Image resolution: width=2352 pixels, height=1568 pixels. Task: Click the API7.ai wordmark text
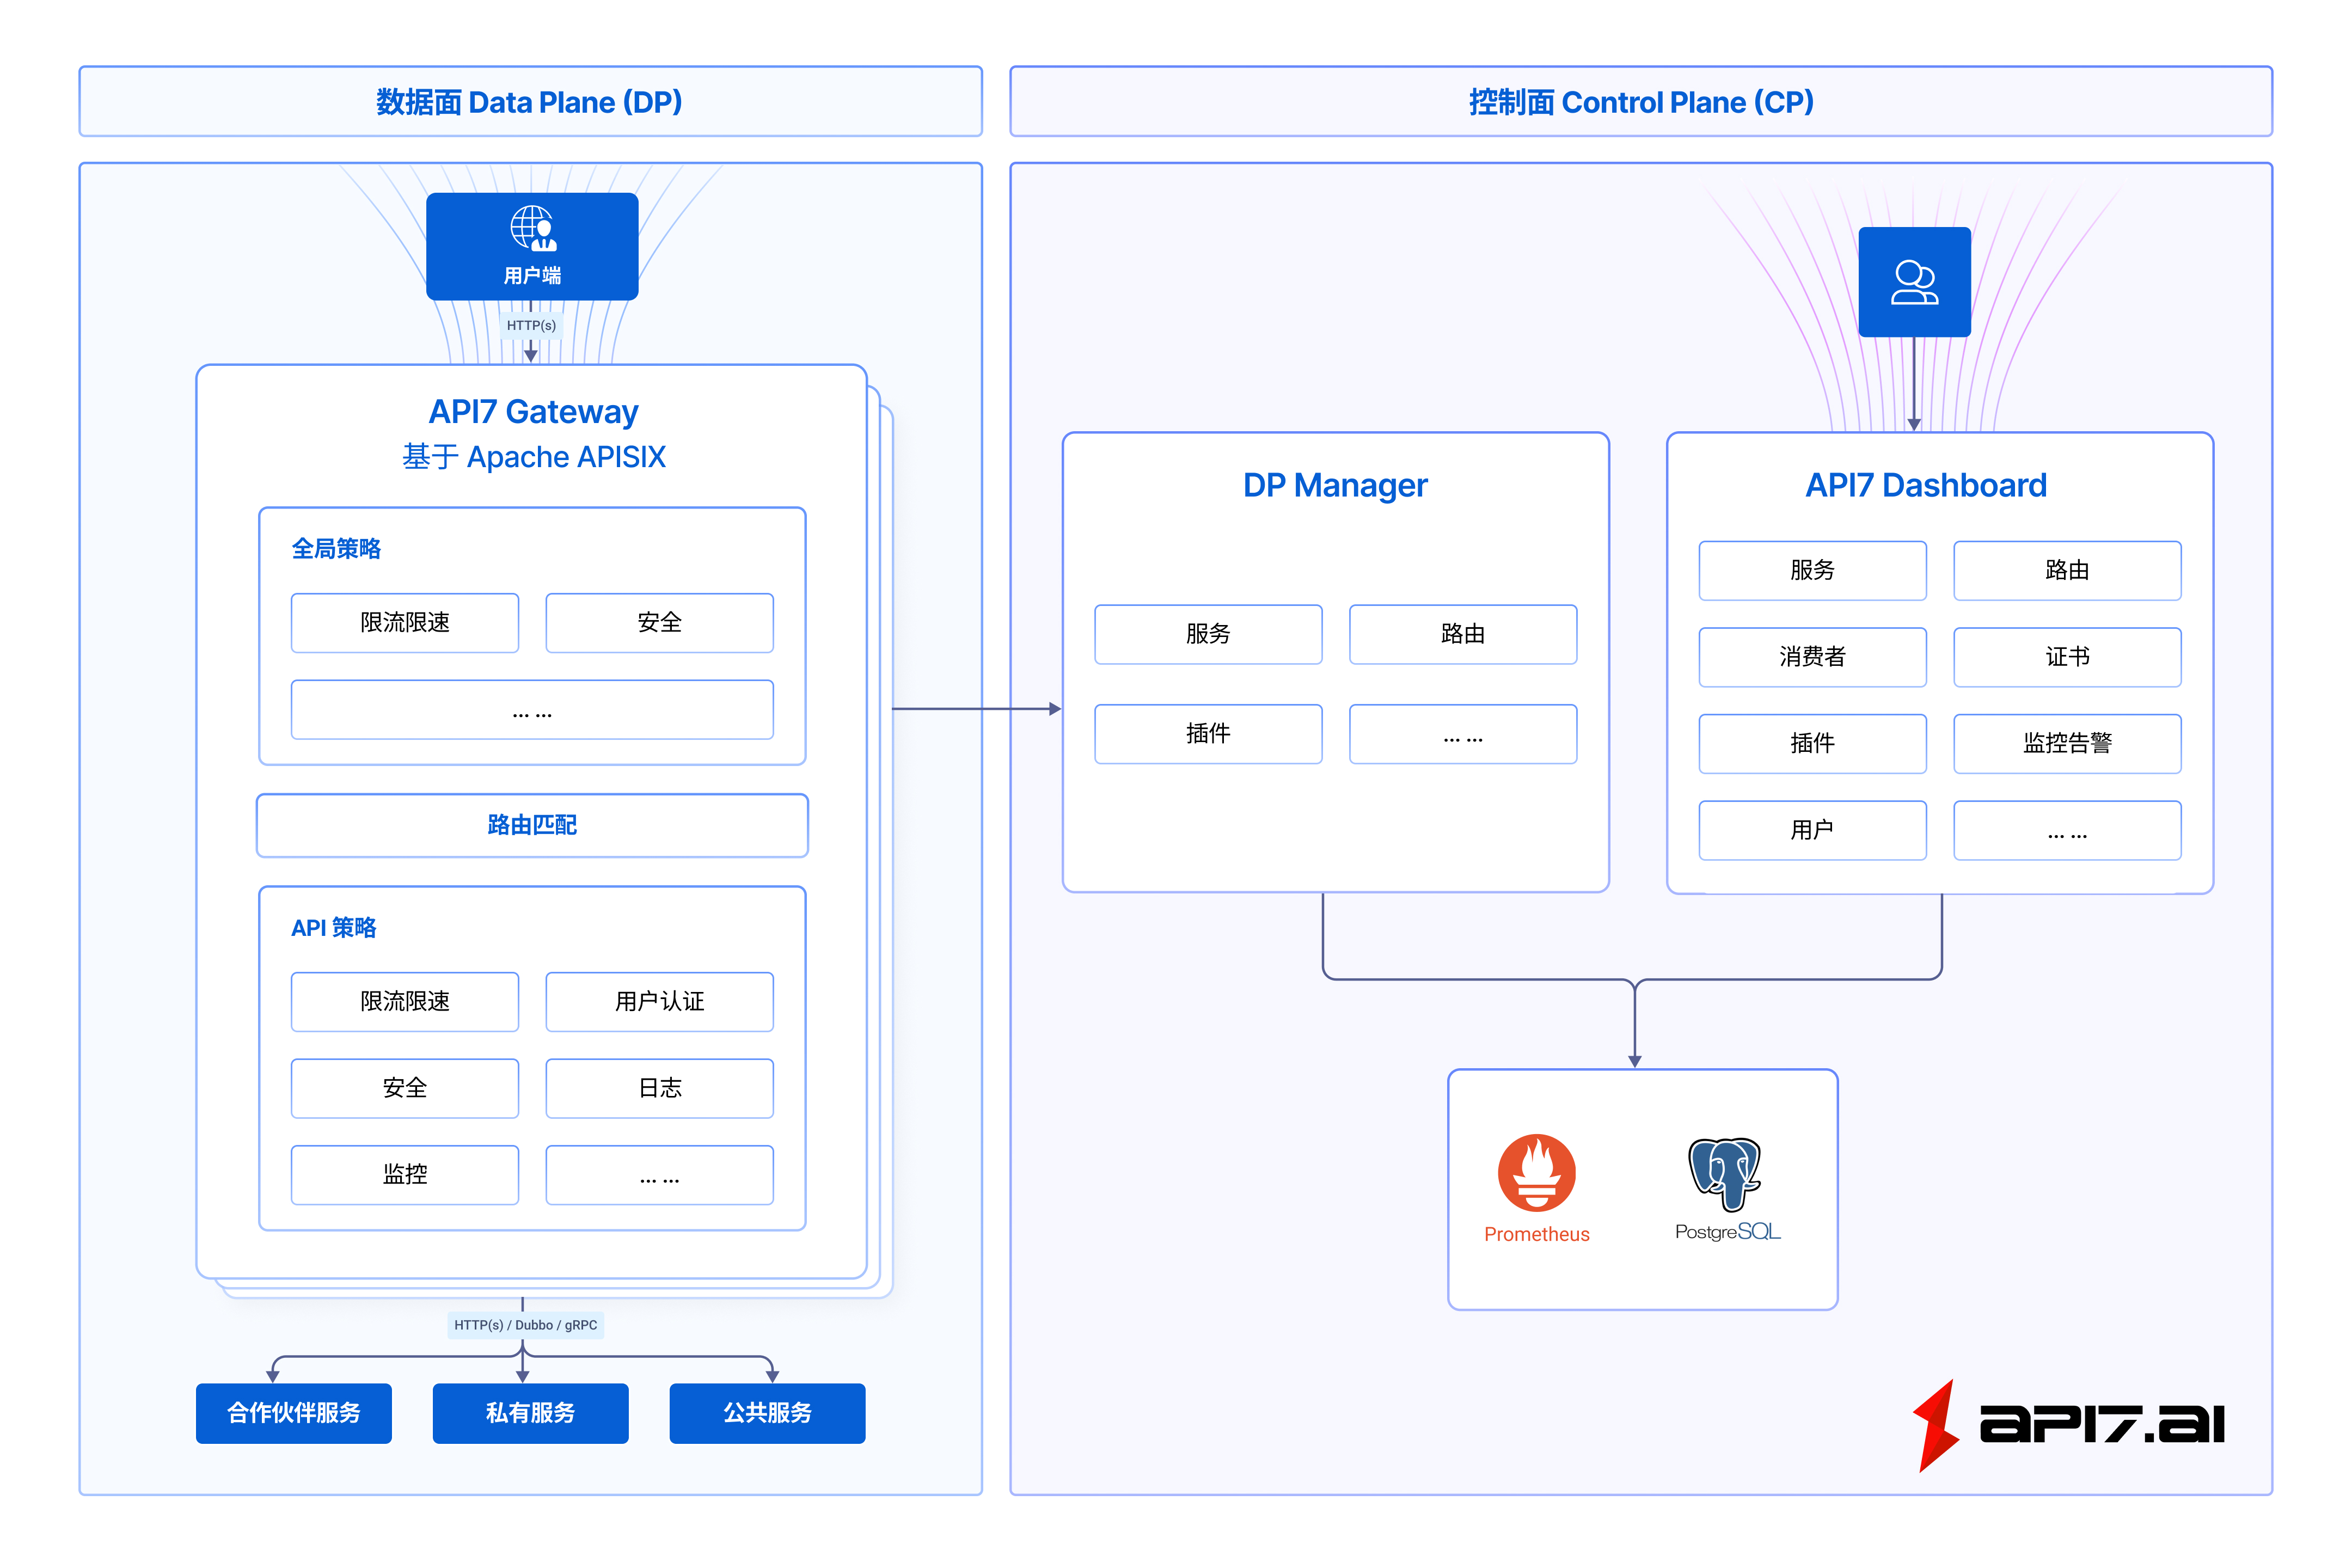[x=2102, y=1424]
